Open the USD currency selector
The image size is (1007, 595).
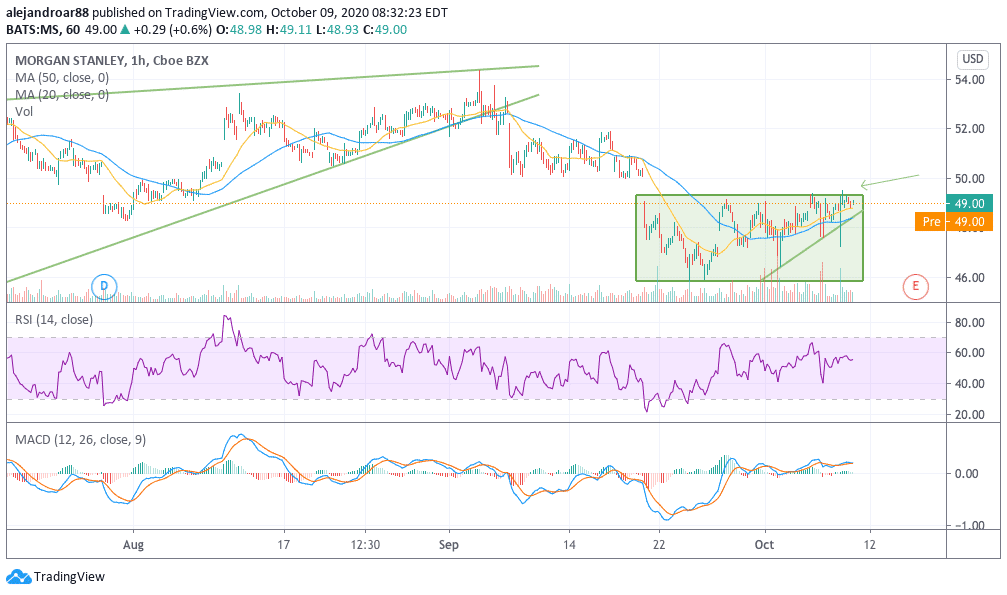click(972, 59)
